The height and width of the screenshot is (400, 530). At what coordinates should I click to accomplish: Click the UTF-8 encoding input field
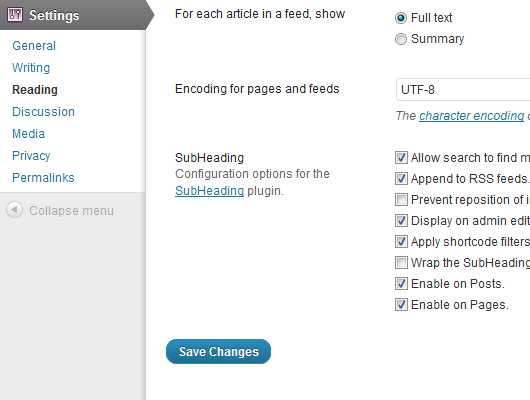click(x=463, y=90)
